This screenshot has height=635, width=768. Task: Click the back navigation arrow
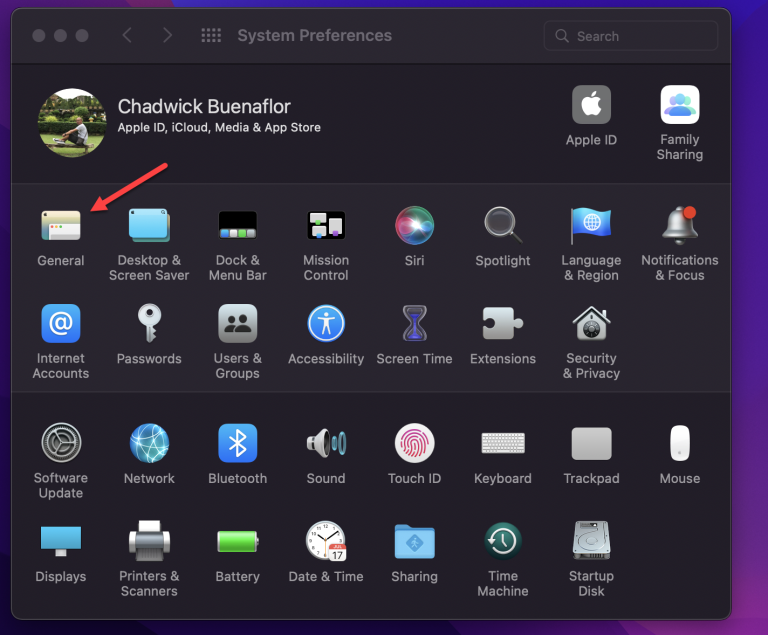pyautogui.click(x=127, y=35)
